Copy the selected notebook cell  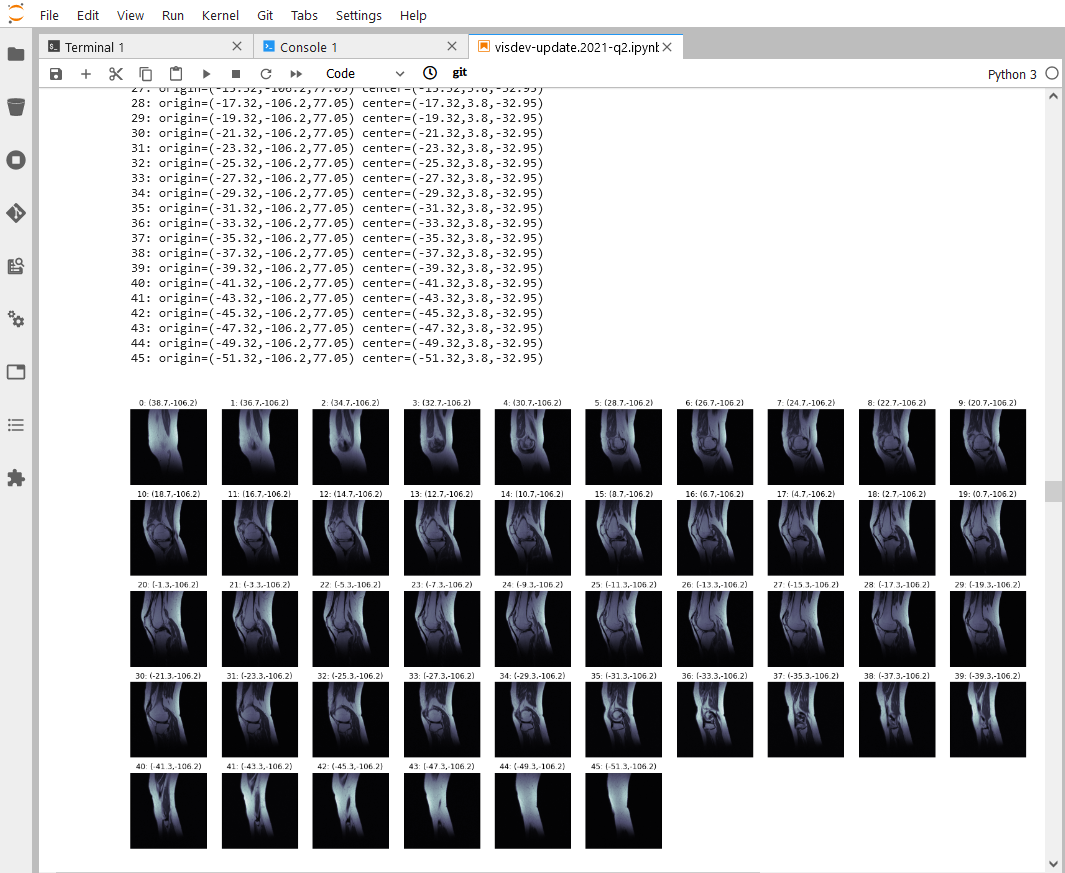(145, 73)
